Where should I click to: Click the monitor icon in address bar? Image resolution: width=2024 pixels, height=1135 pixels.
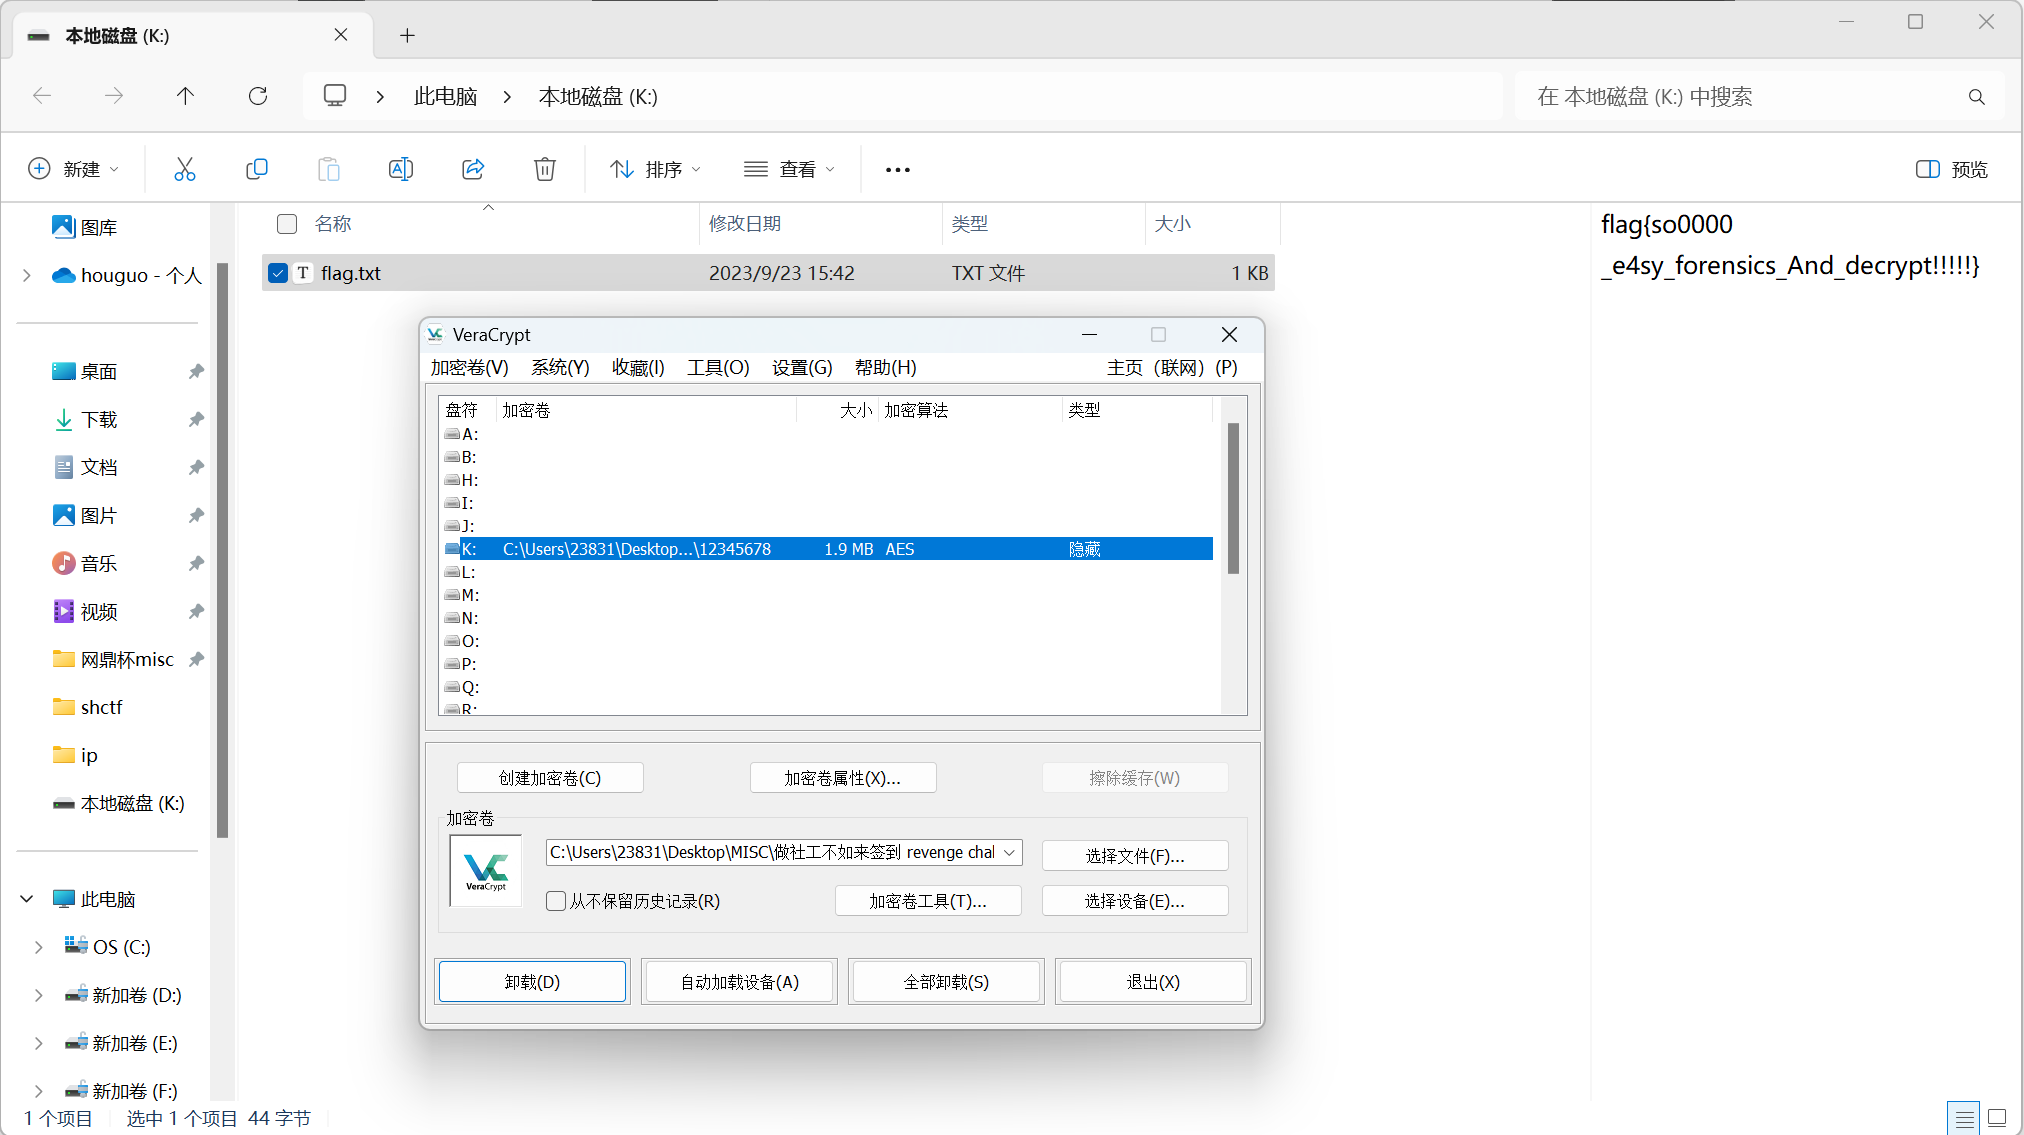[335, 96]
